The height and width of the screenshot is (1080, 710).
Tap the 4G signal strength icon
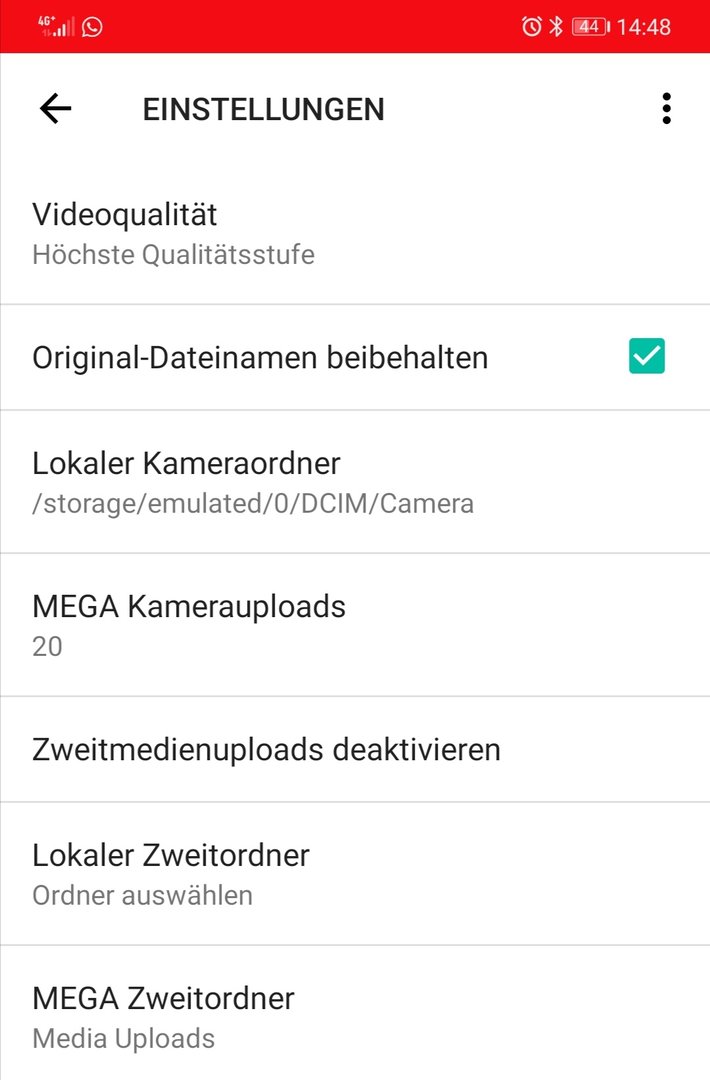pyautogui.click(x=56, y=26)
